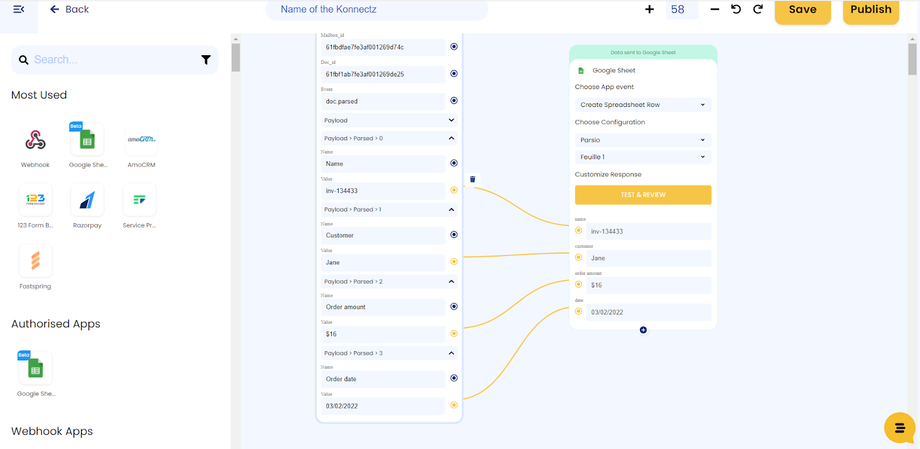Image resolution: width=920 pixels, height=449 pixels.
Task: Select the AmoCRM app icon
Action: pos(140,140)
